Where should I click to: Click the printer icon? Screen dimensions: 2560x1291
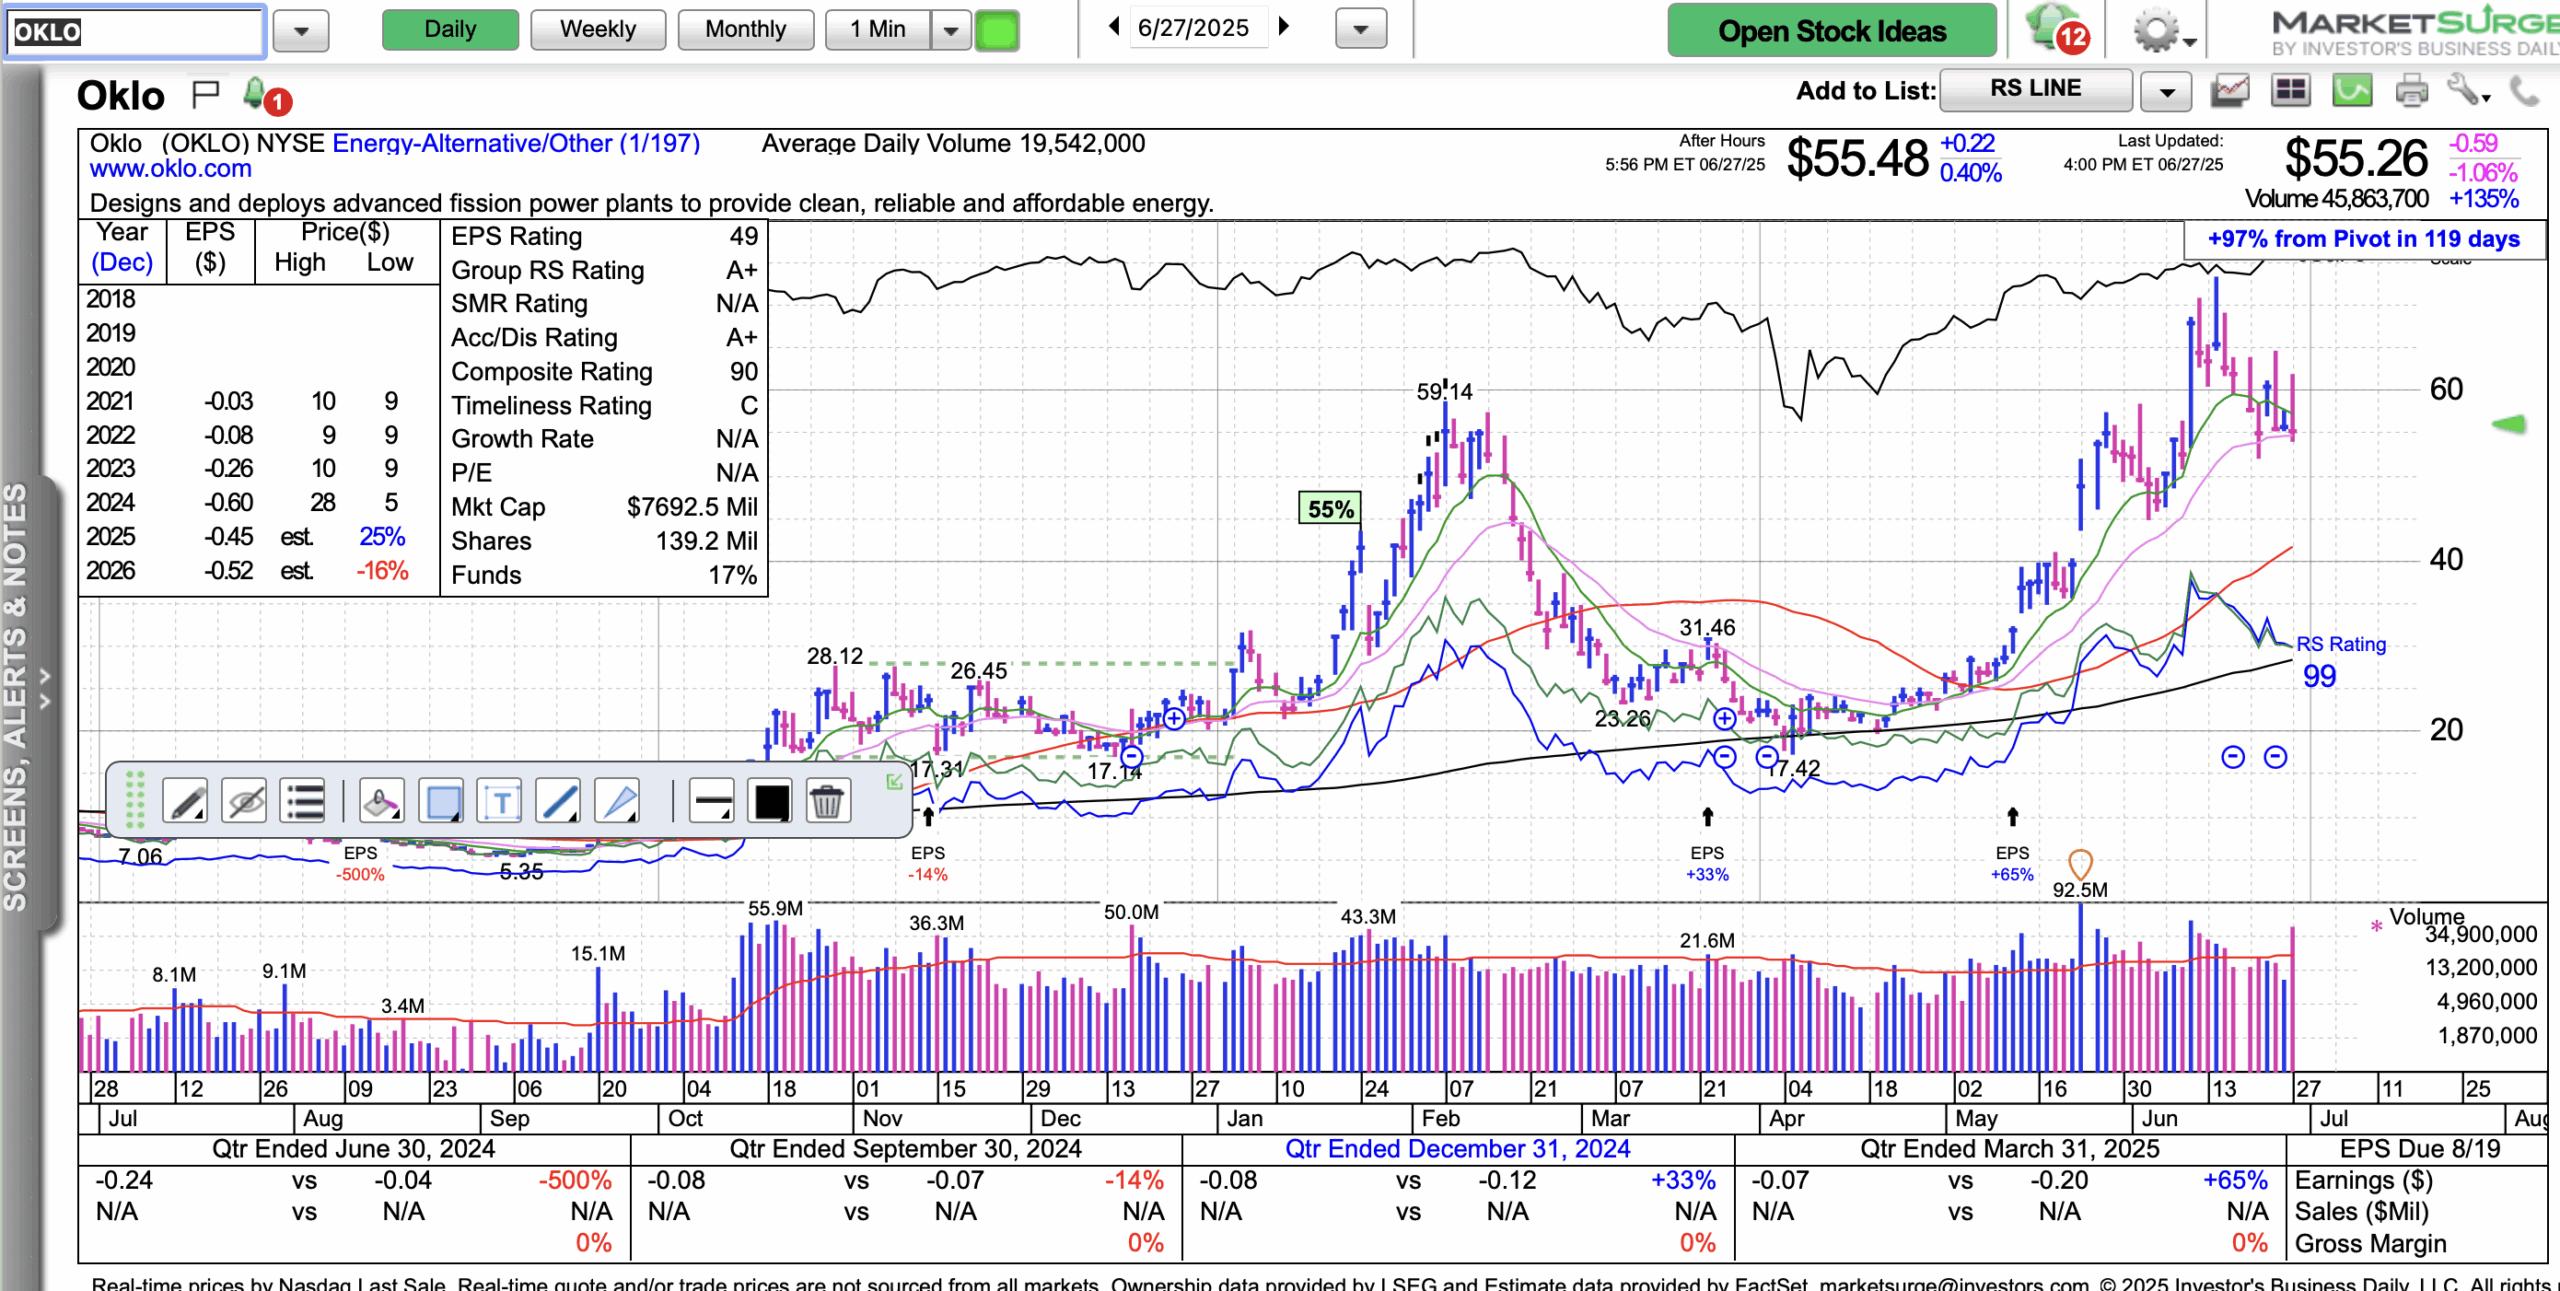(x=2411, y=92)
